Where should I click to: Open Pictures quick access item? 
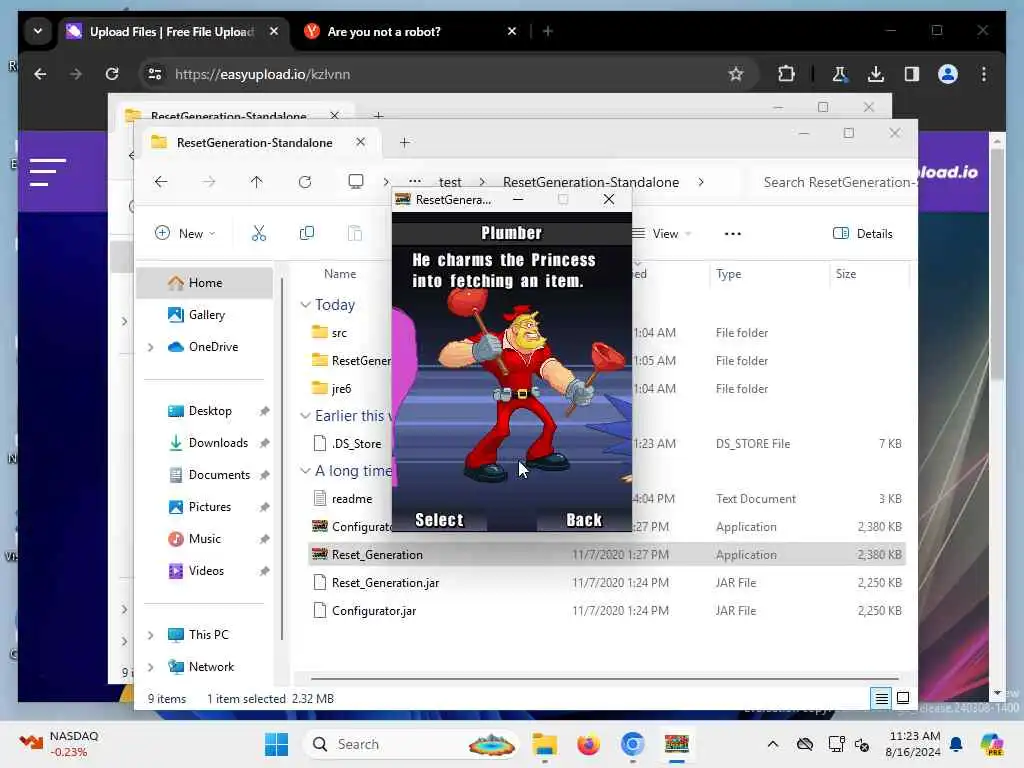[x=209, y=507]
